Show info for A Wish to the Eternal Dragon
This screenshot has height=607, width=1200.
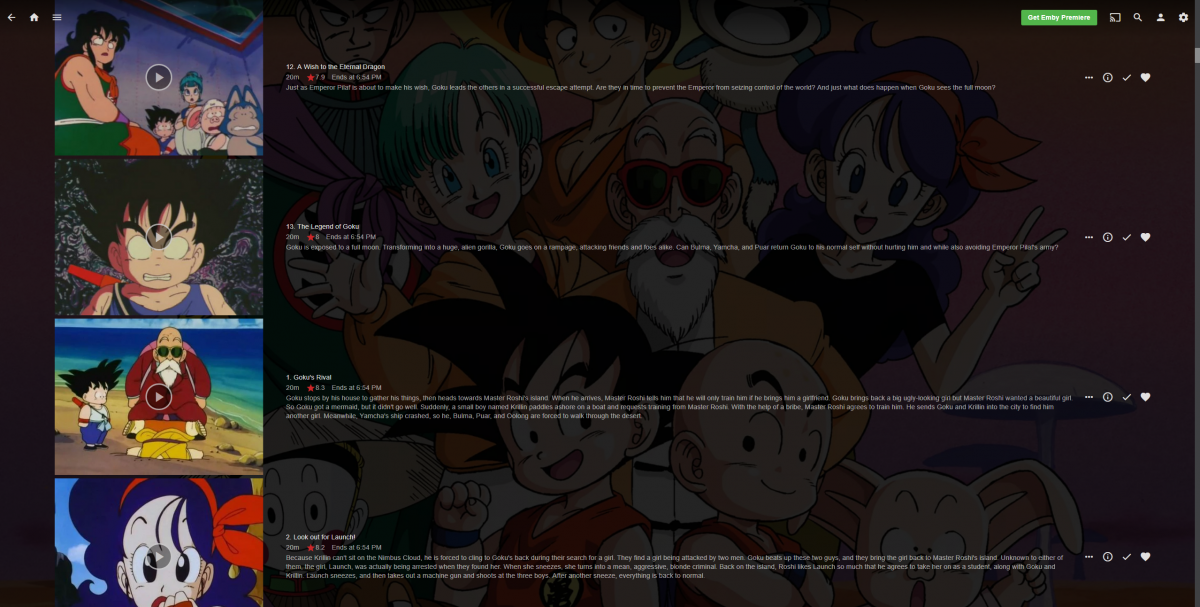[x=1107, y=77]
